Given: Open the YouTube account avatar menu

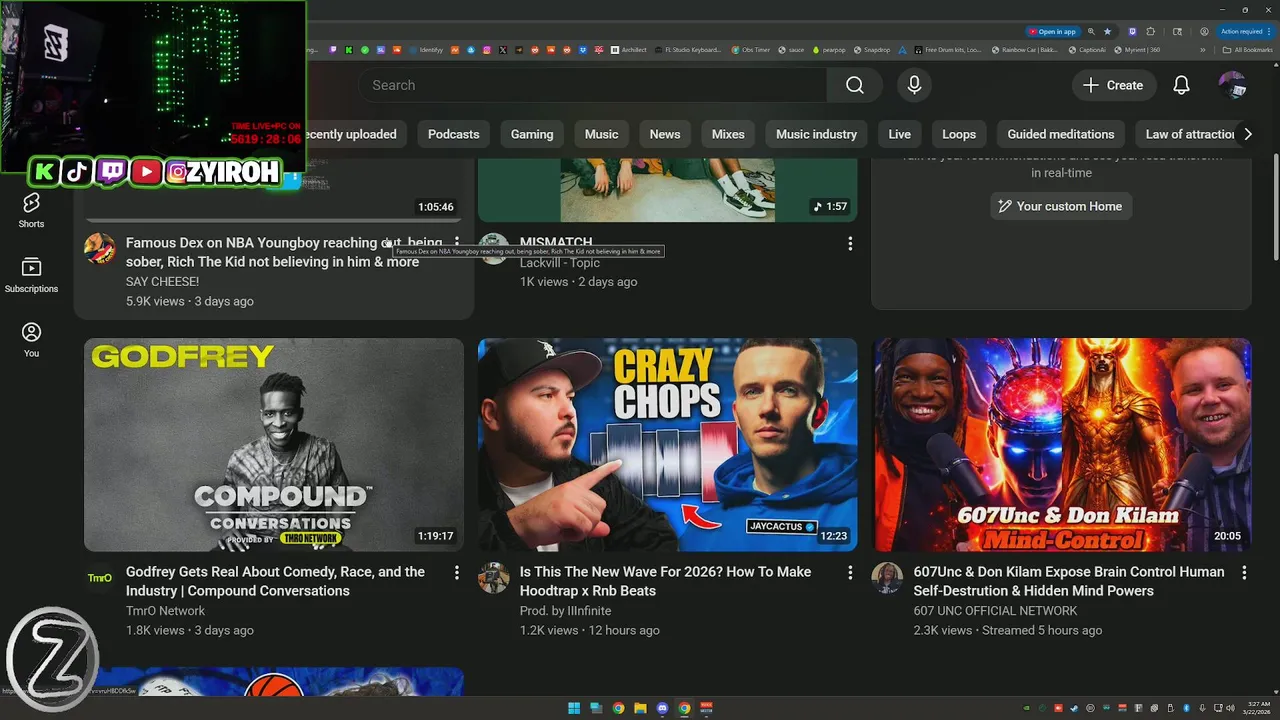Looking at the screenshot, I should tap(1232, 85).
